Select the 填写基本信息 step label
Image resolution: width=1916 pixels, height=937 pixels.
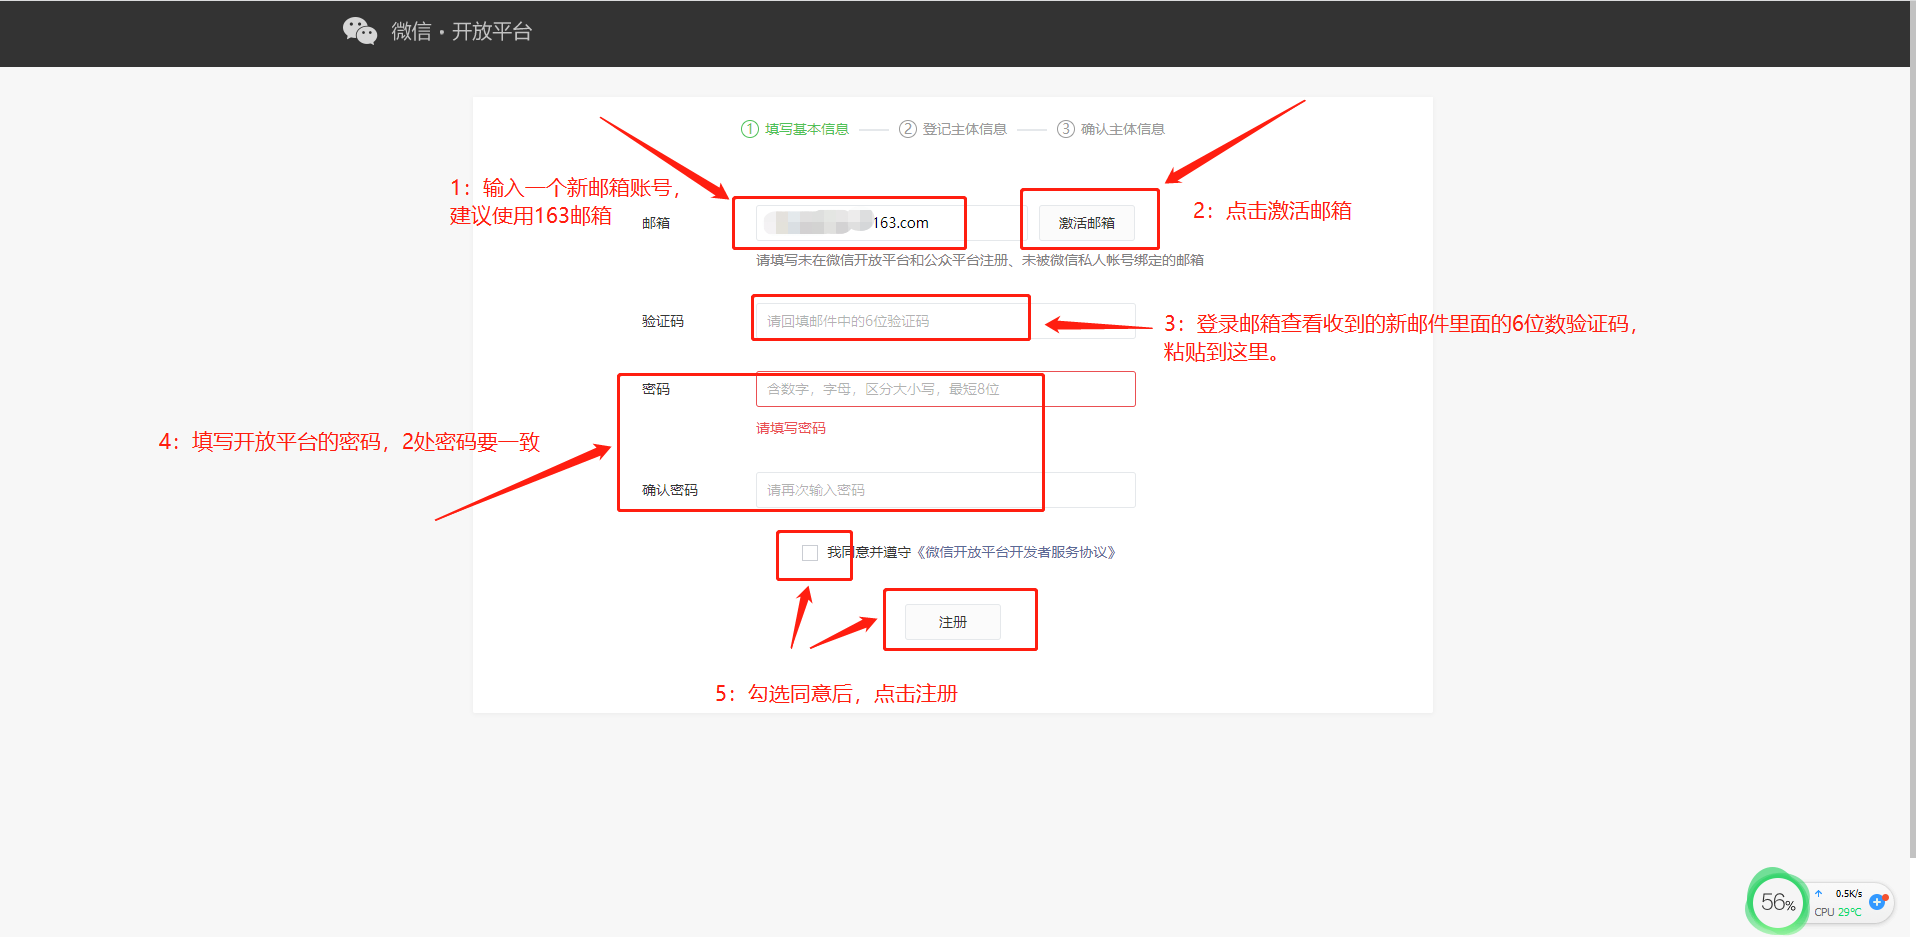806,129
